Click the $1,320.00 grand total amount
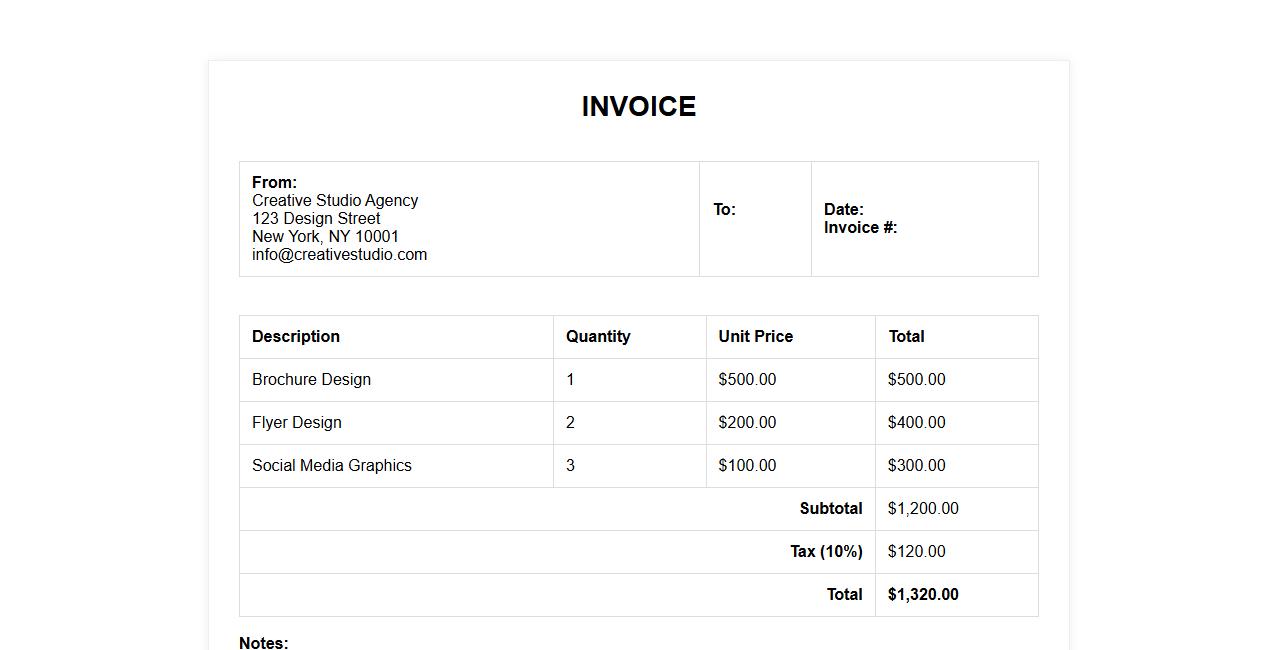 click(923, 595)
